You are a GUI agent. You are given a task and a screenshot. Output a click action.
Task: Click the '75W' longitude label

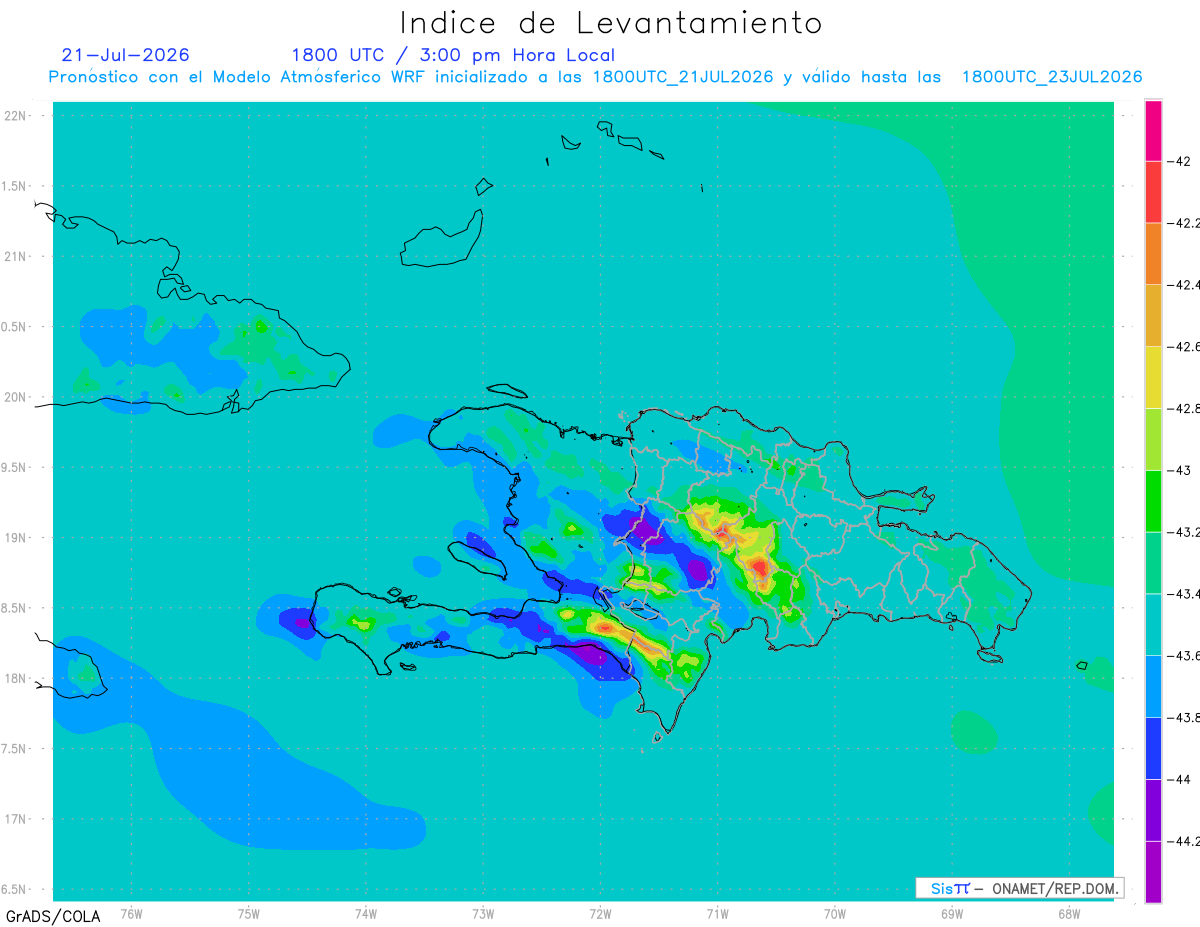coord(249,913)
